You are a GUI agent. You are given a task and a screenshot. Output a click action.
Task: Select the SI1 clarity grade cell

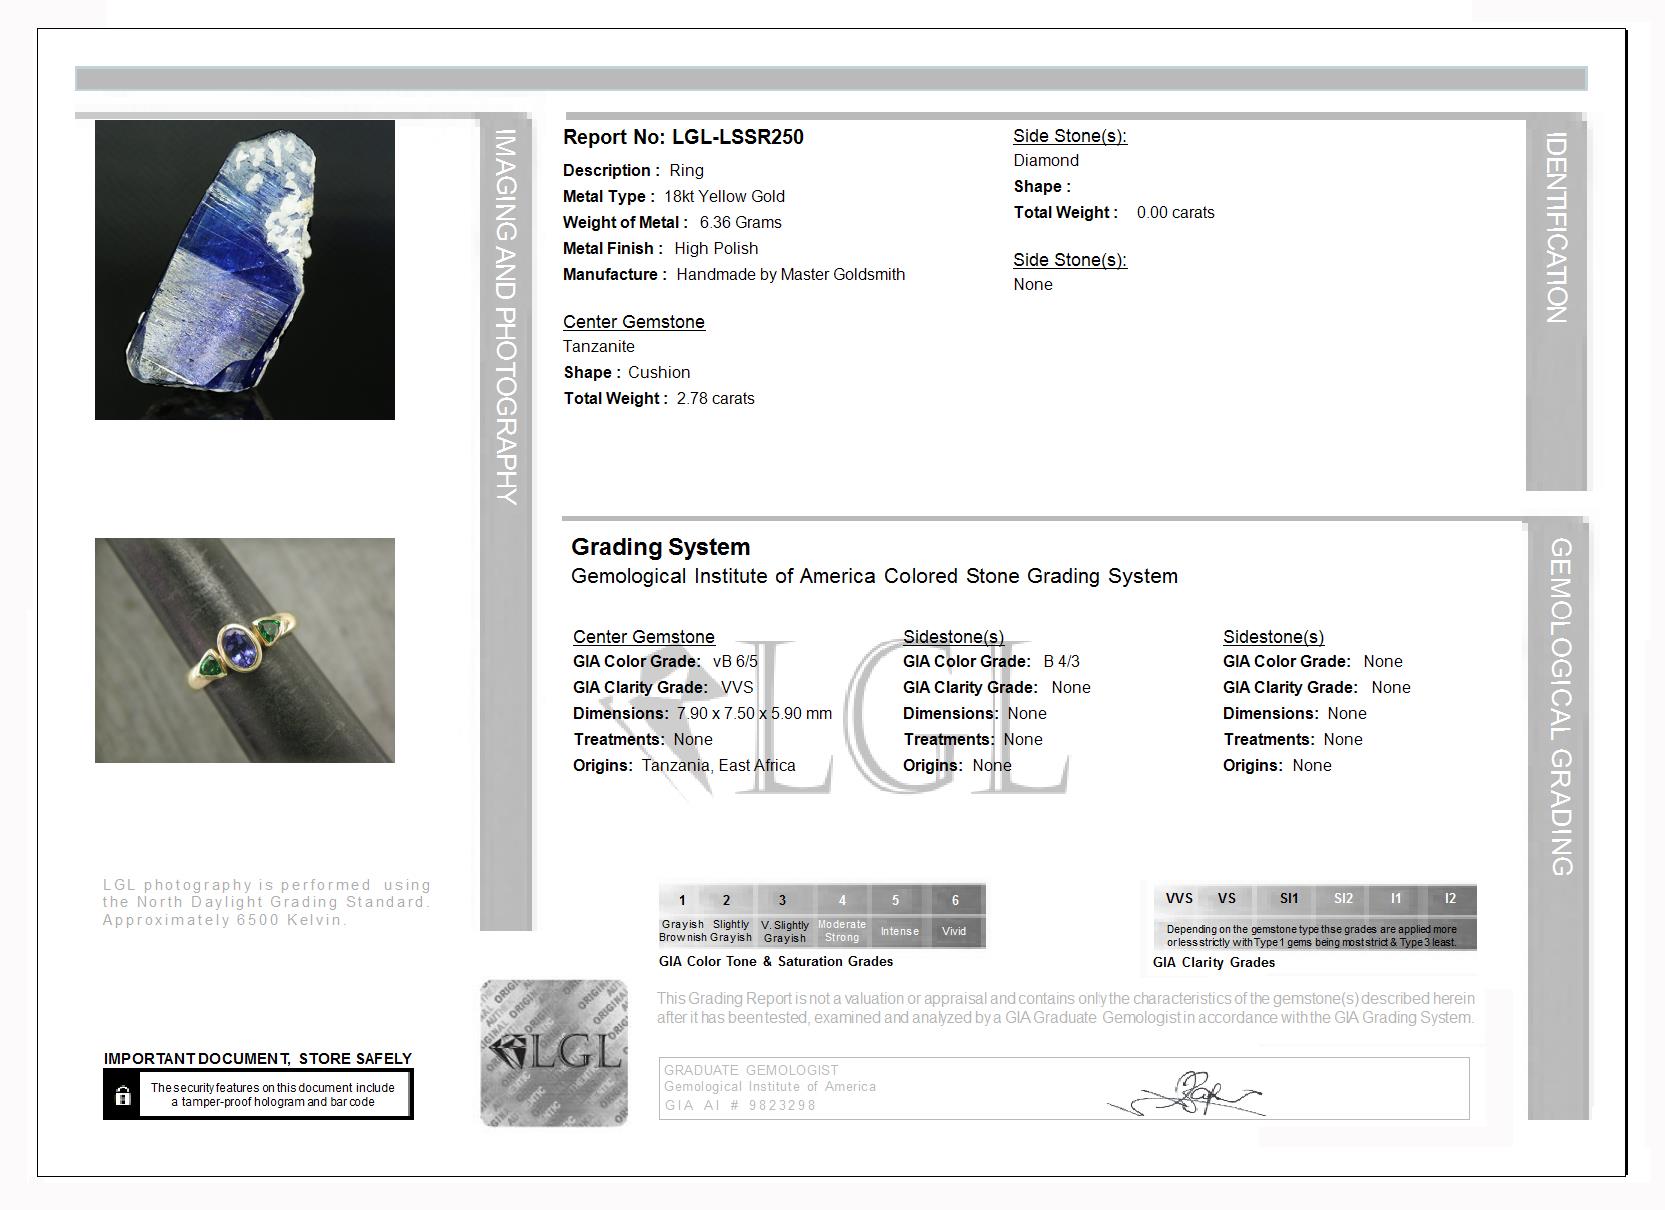tap(1289, 898)
